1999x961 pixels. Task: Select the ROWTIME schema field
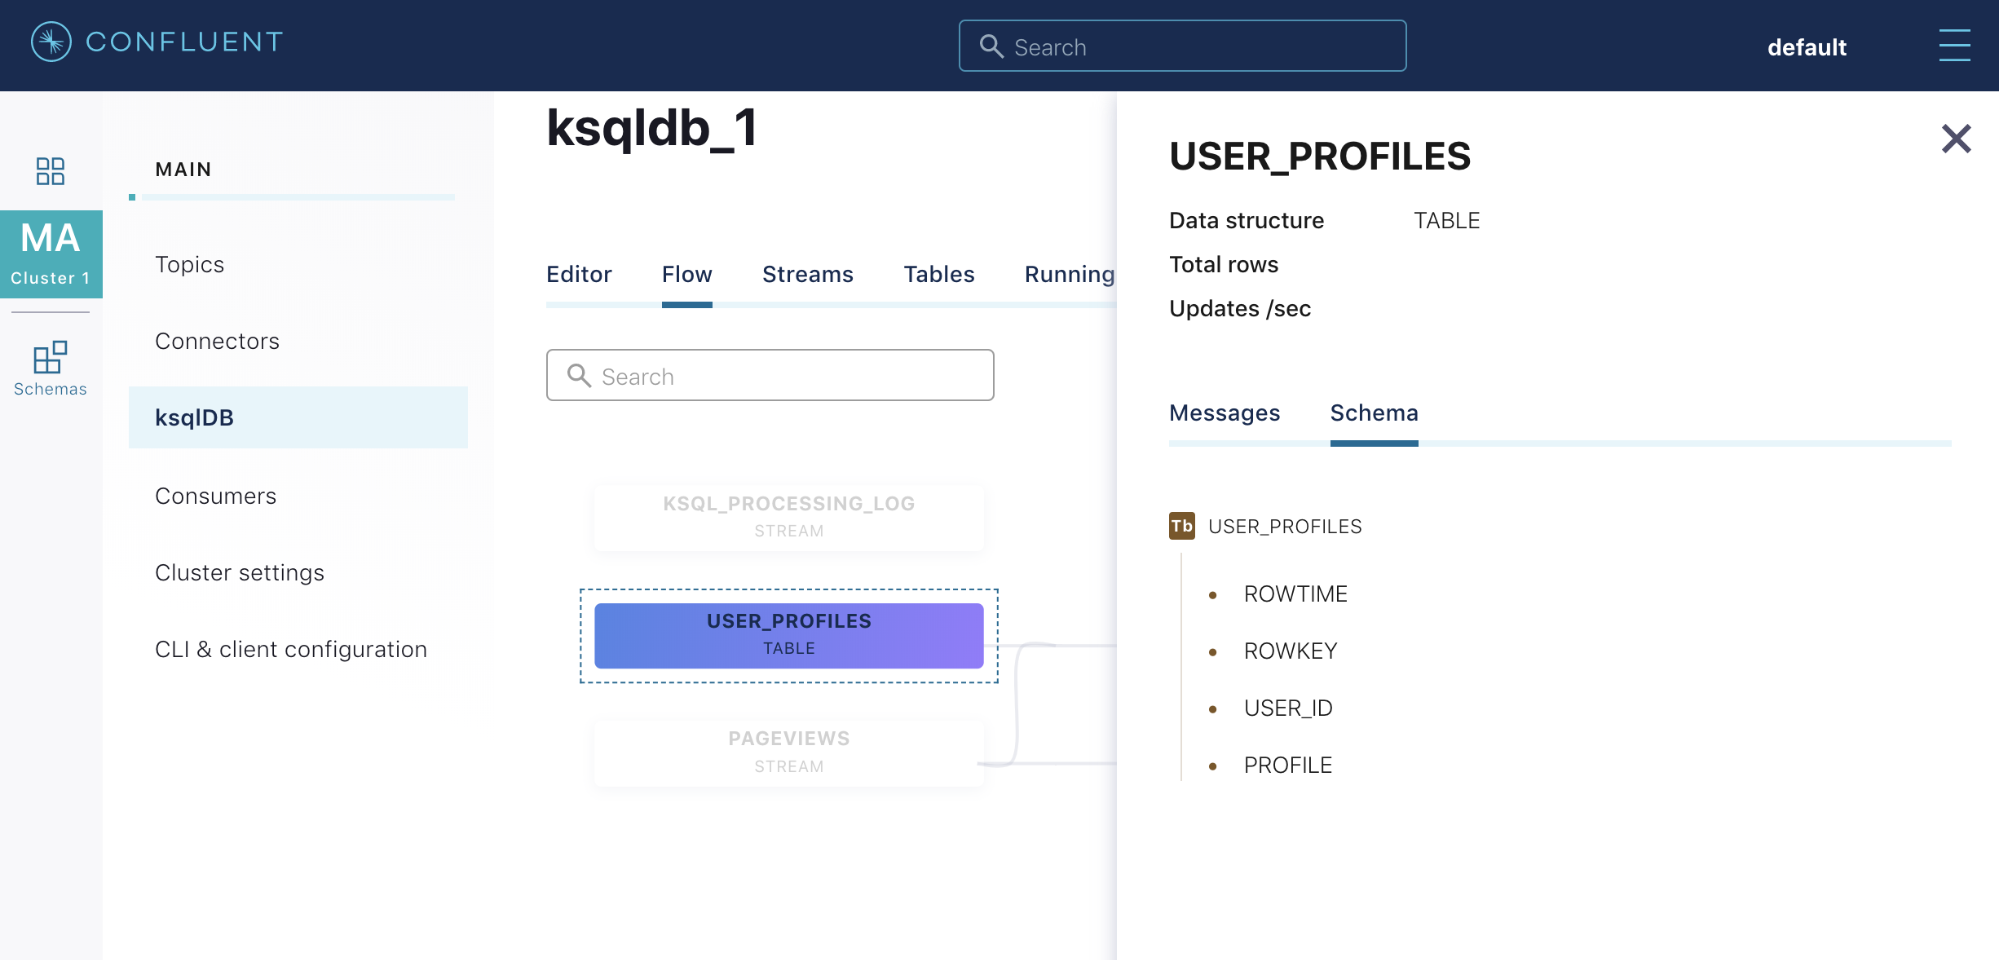click(1295, 594)
